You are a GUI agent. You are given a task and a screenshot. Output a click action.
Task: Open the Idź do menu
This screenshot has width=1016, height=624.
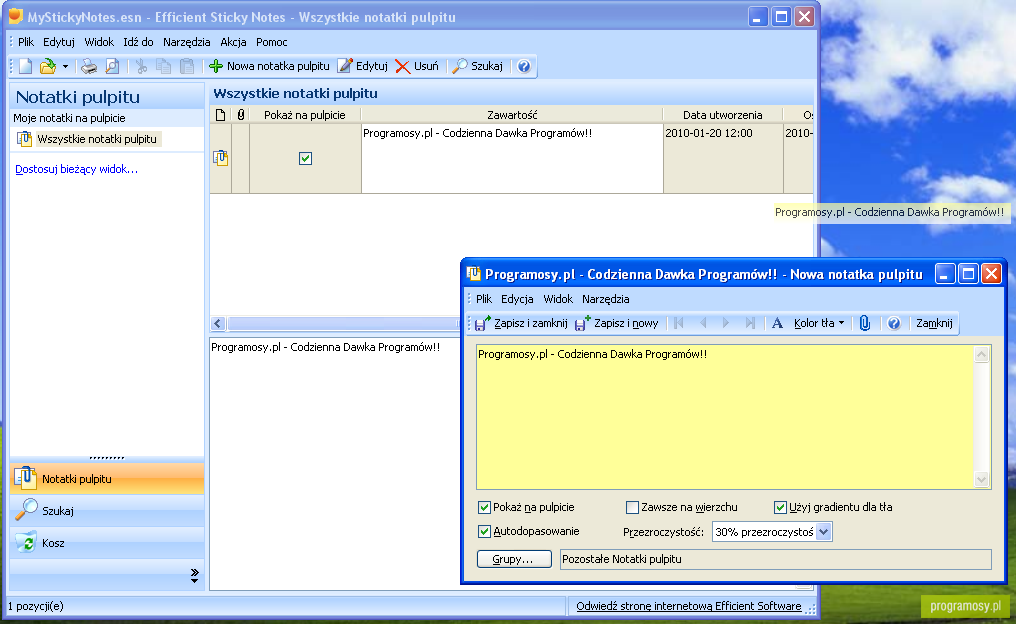click(139, 42)
